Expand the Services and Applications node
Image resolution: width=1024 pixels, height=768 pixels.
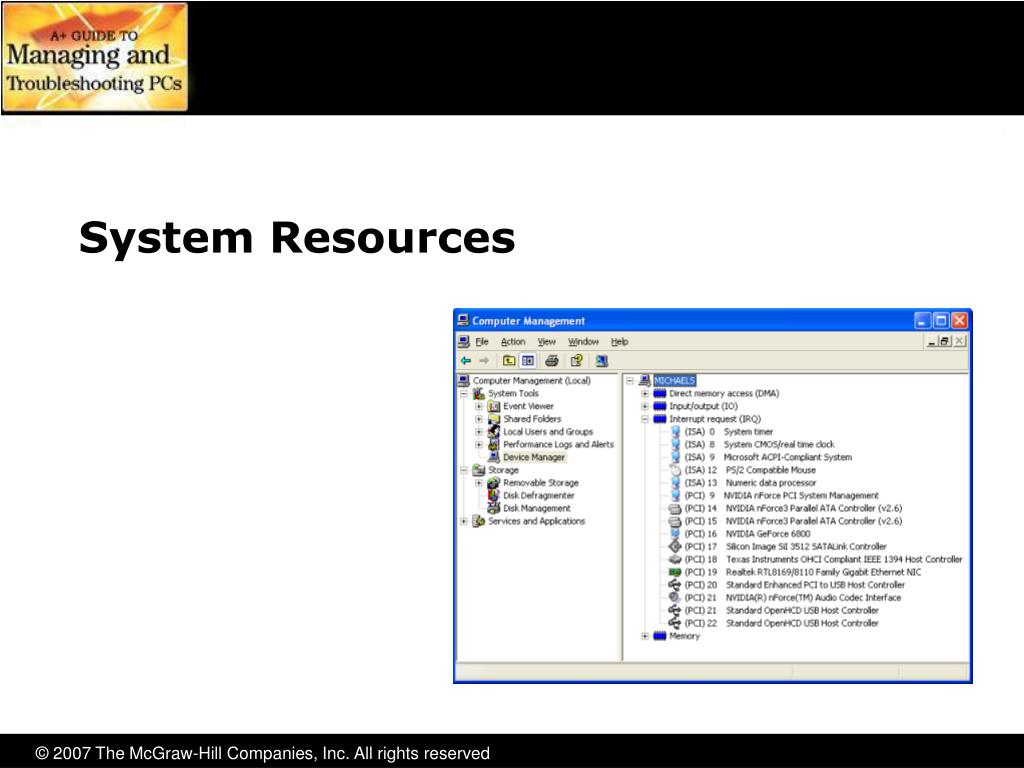tap(464, 521)
